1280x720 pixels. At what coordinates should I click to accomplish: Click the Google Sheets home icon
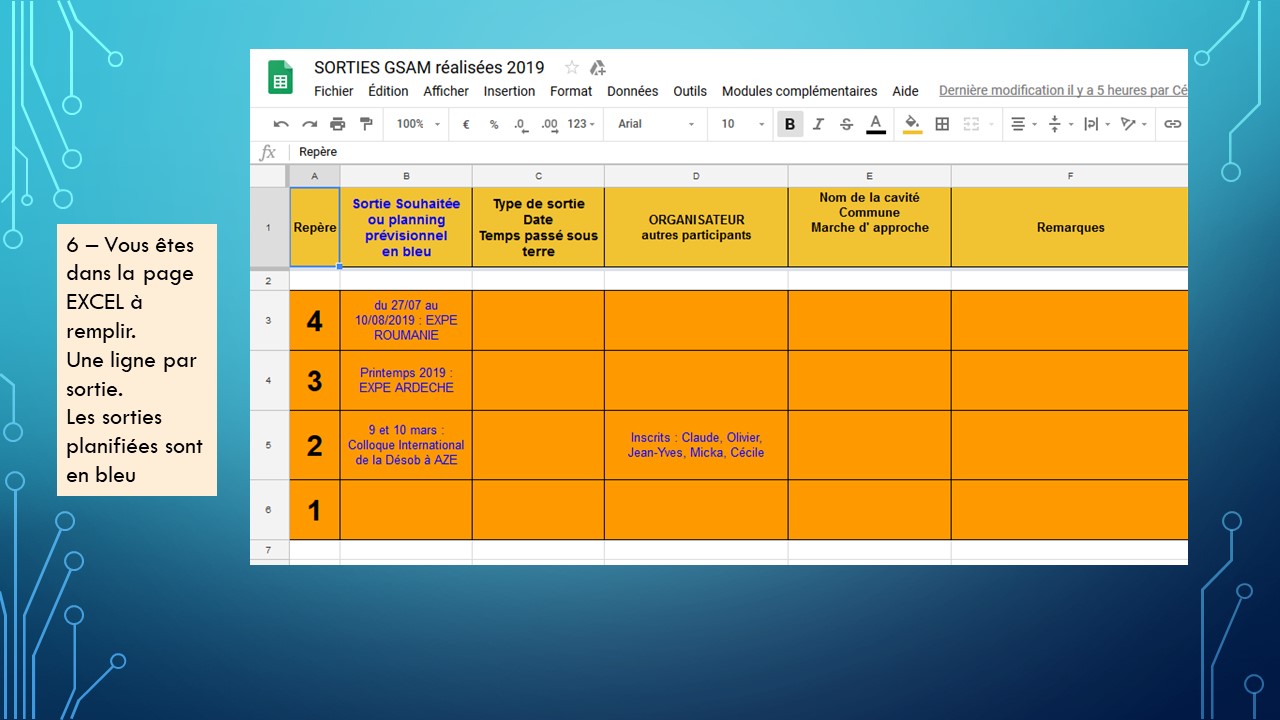click(280, 77)
